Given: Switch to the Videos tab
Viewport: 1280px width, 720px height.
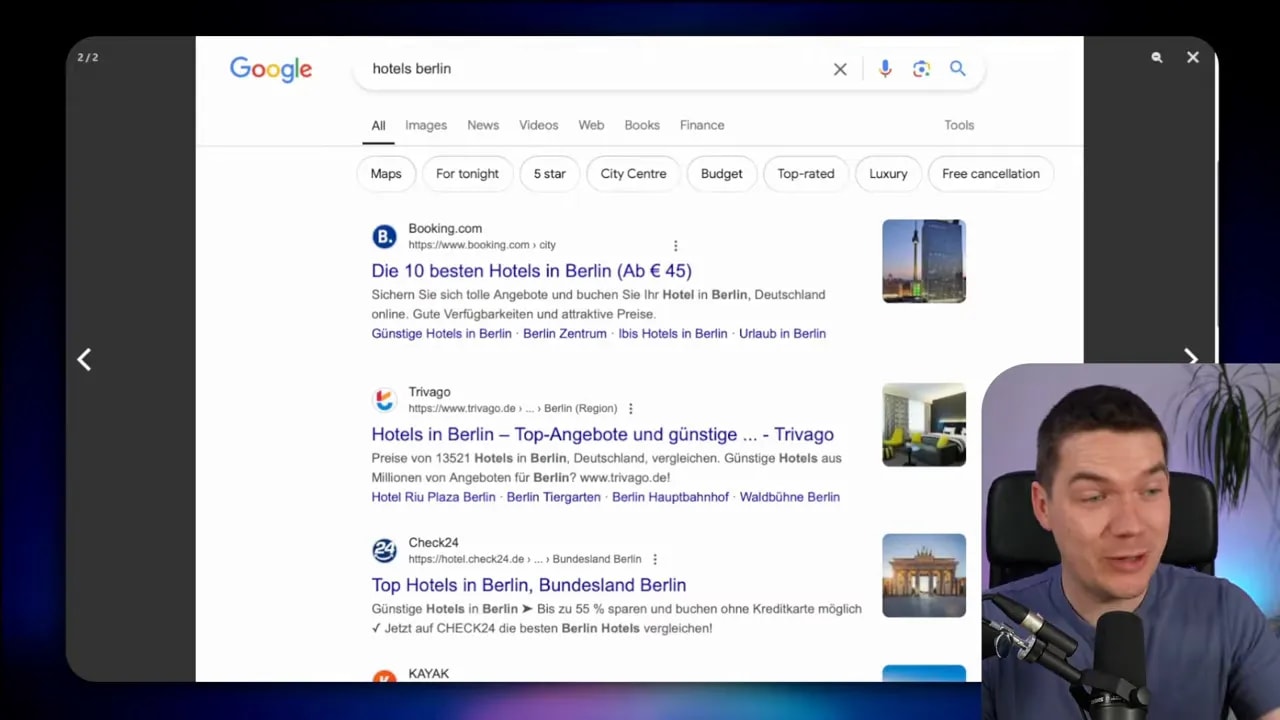Looking at the screenshot, I should [x=539, y=125].
